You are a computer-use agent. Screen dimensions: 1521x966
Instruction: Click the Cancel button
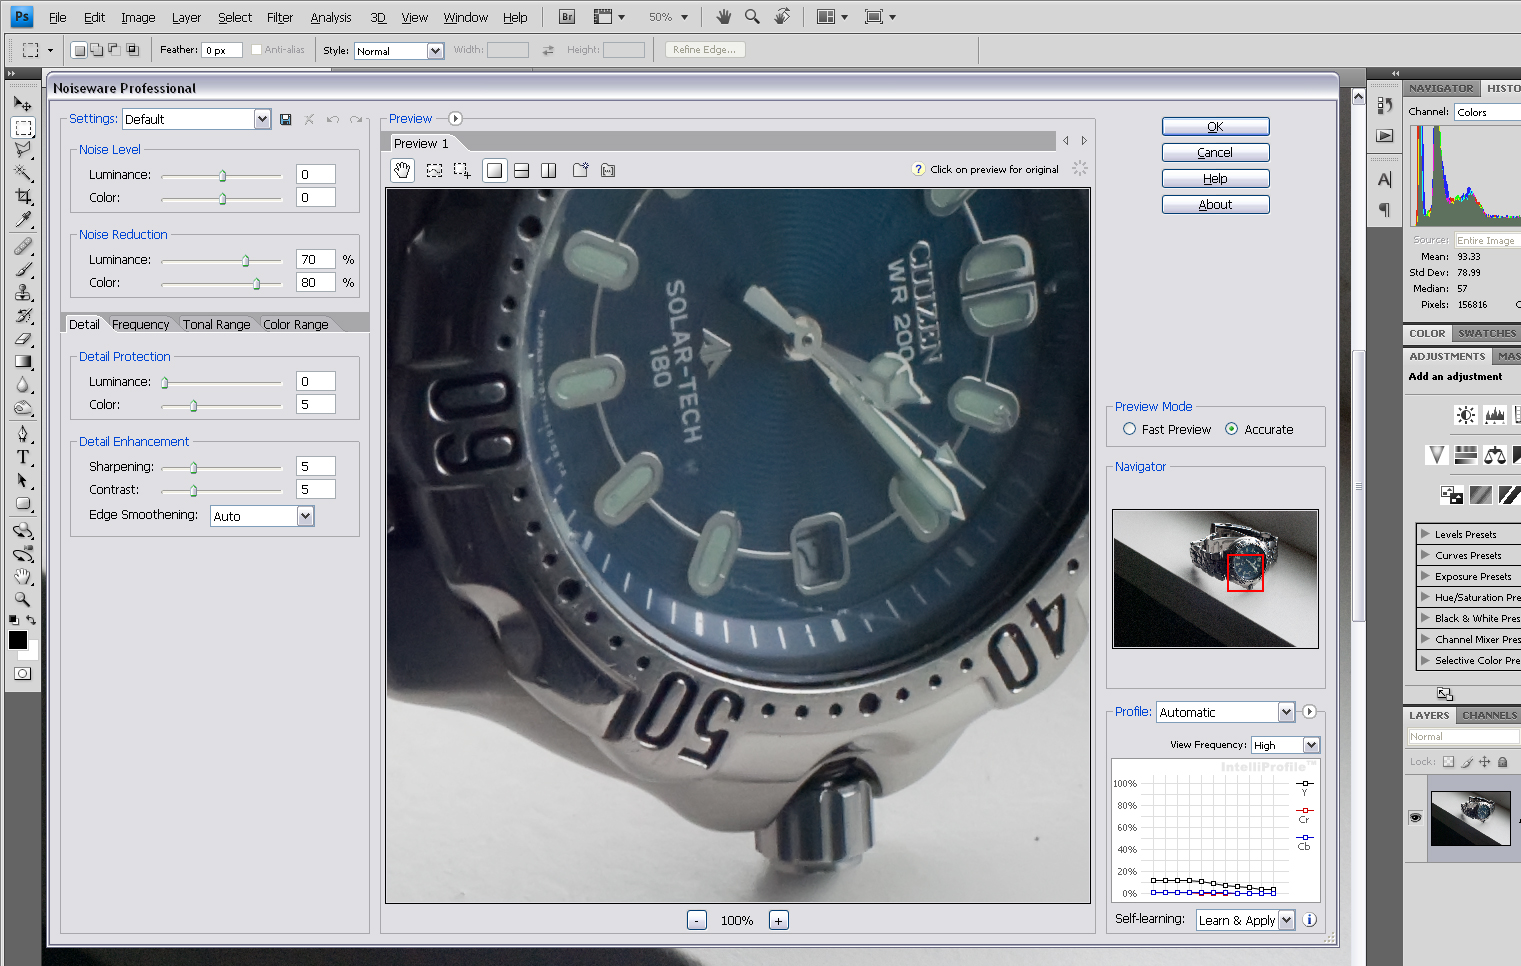[1215, 153]
